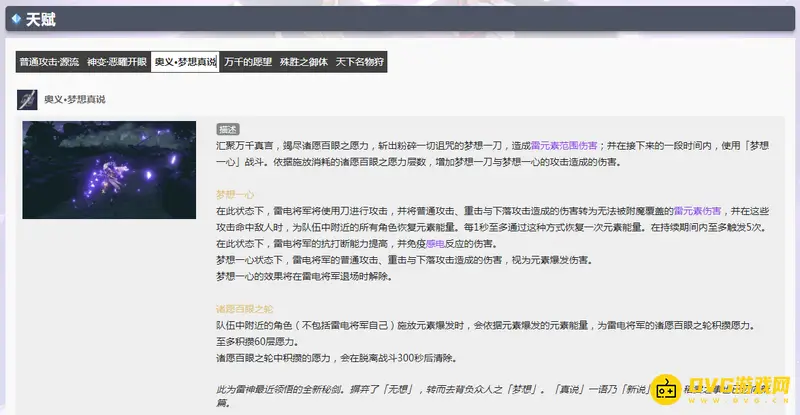The image size is (800, 415).
Task: Click the 奥义•梦想真说 skill title text
Action: (x=75, y=100)
